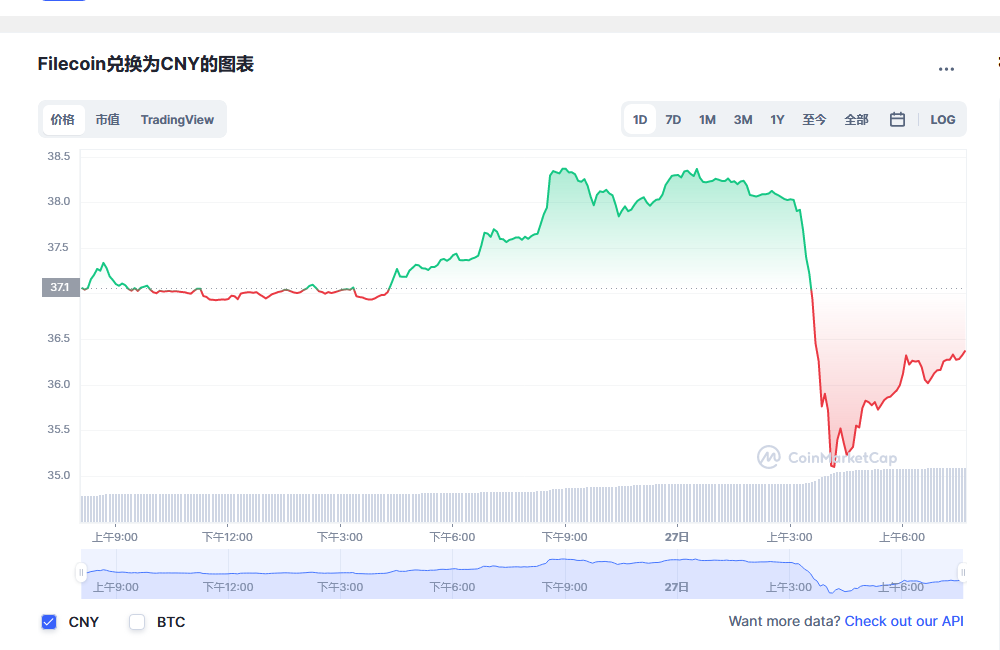This screenshot has width=1000, height=650.
Task: Open the date range calendar icon
Action: coord(897,119)
